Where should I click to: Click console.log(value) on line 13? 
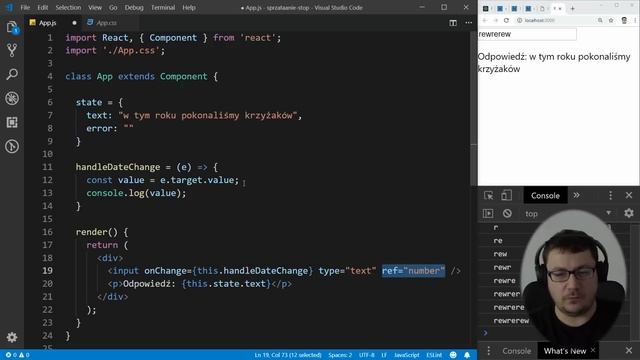tap(136, 193)
